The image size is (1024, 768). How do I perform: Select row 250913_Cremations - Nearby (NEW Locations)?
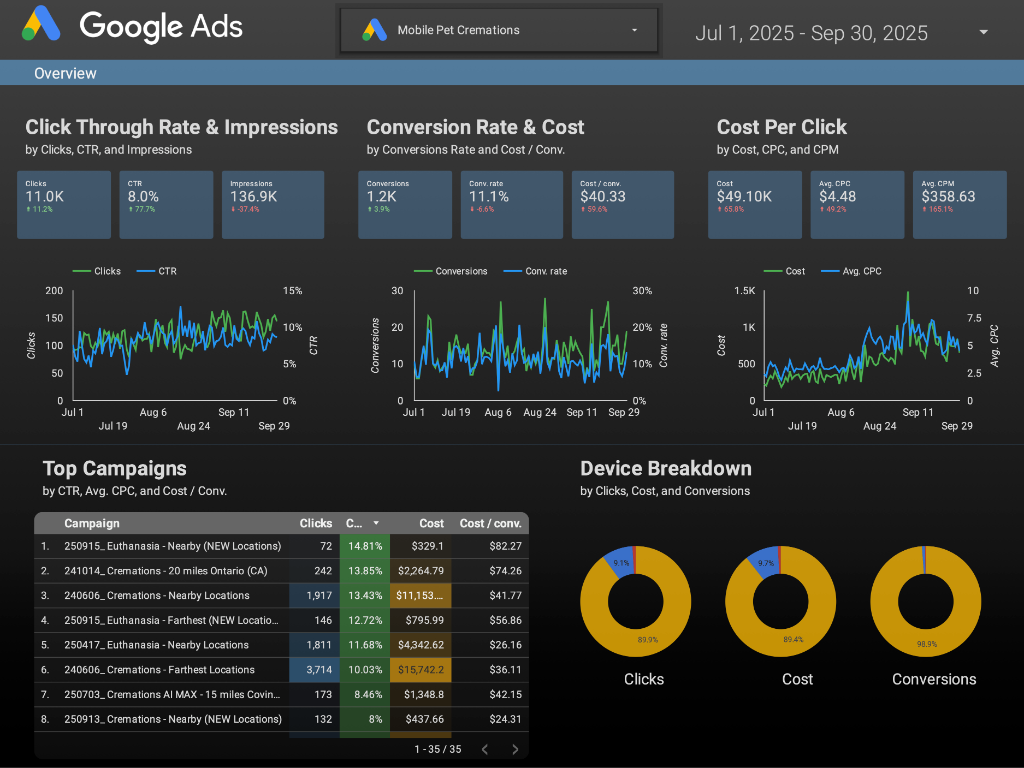(x=281, y=720)
